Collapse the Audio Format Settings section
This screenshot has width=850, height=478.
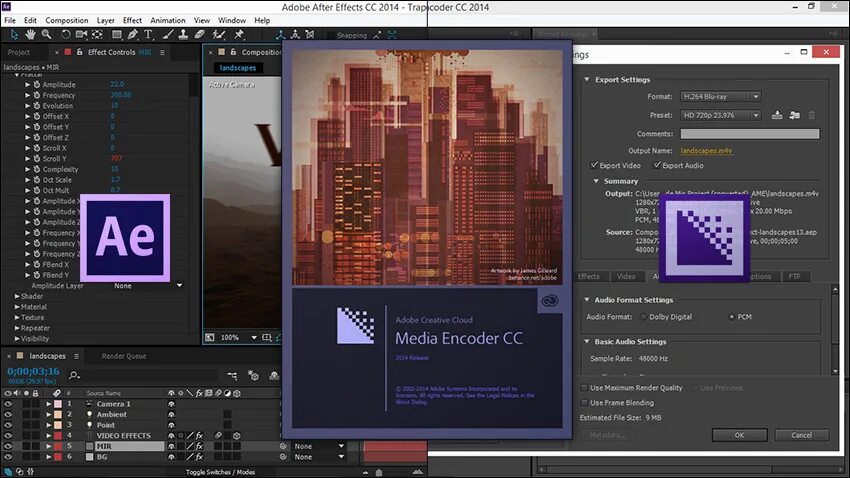coord(587,300)
